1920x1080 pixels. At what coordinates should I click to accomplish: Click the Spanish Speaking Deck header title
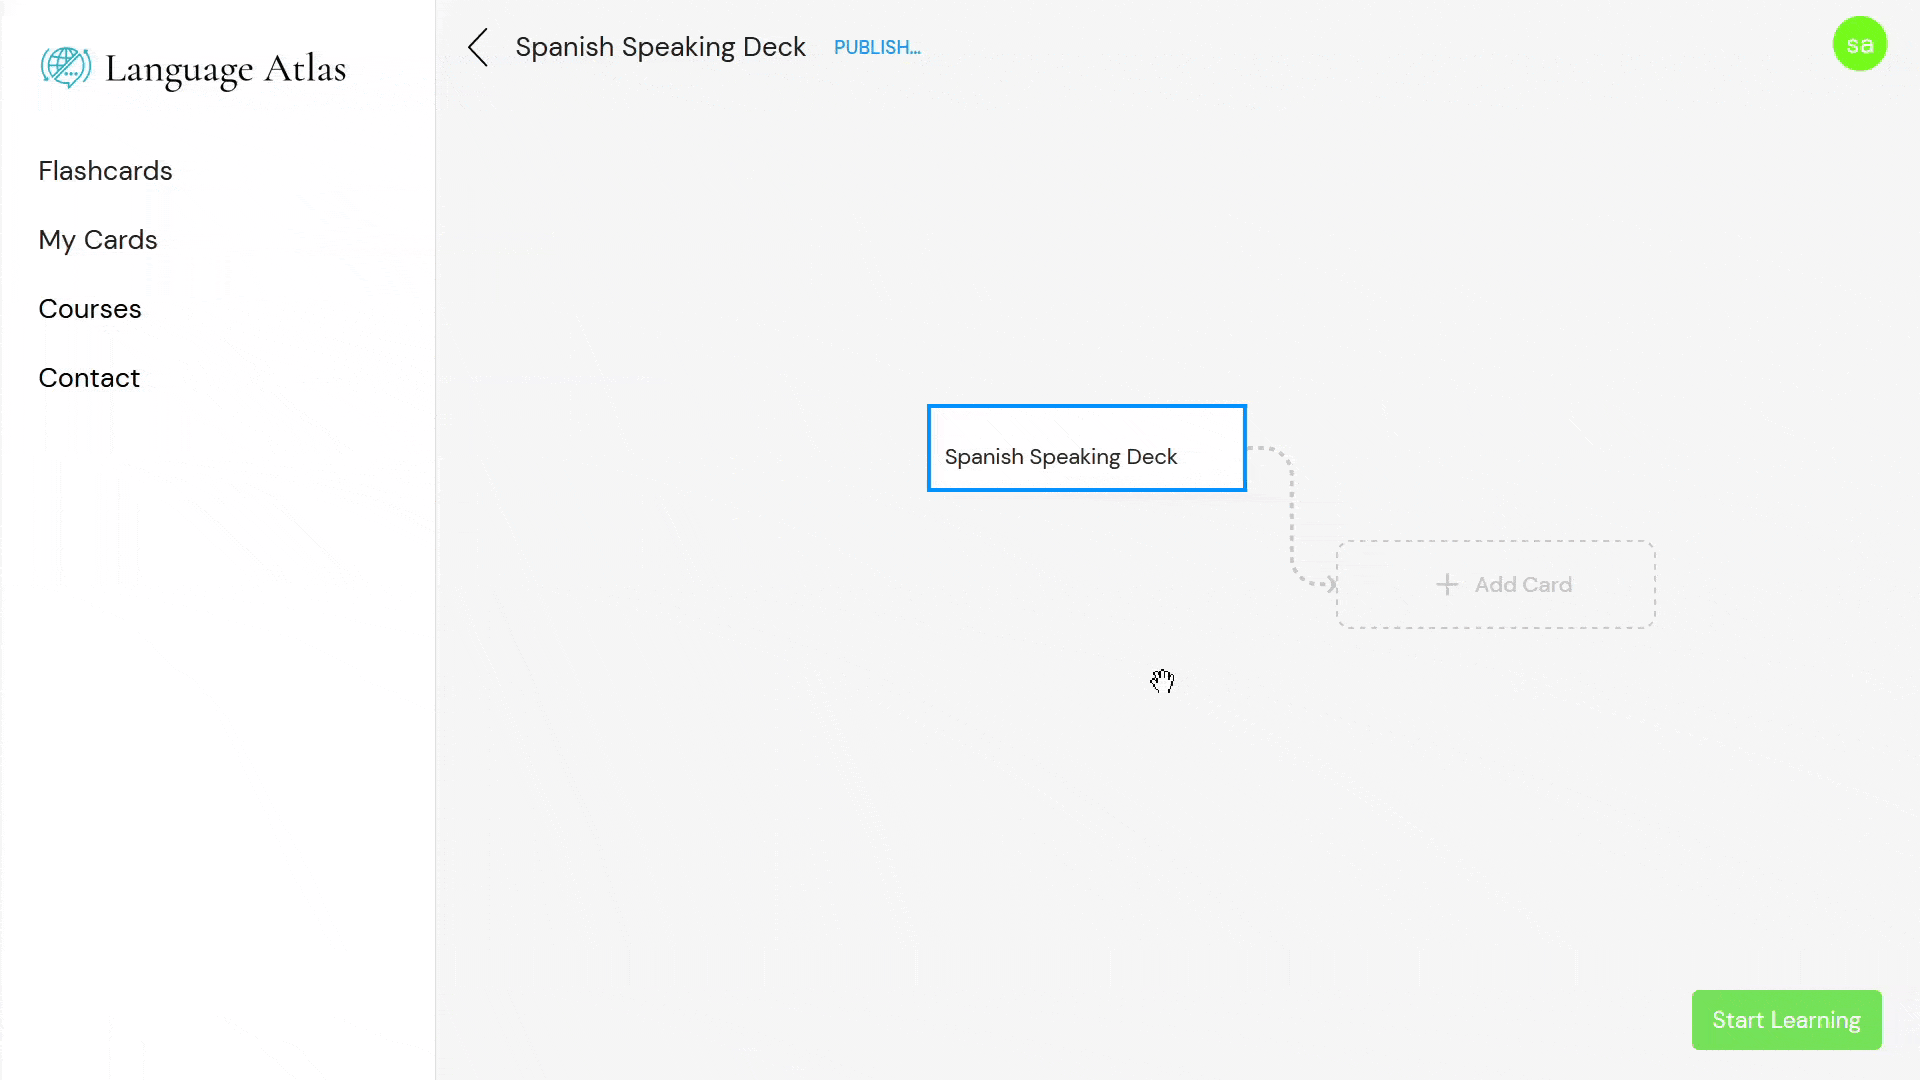point(660,46)
